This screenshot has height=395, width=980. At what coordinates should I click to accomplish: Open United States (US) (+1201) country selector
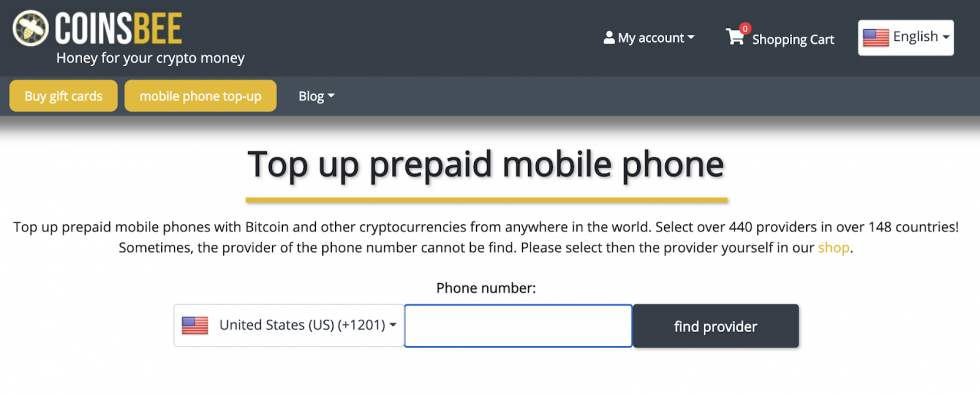point(289,326)
